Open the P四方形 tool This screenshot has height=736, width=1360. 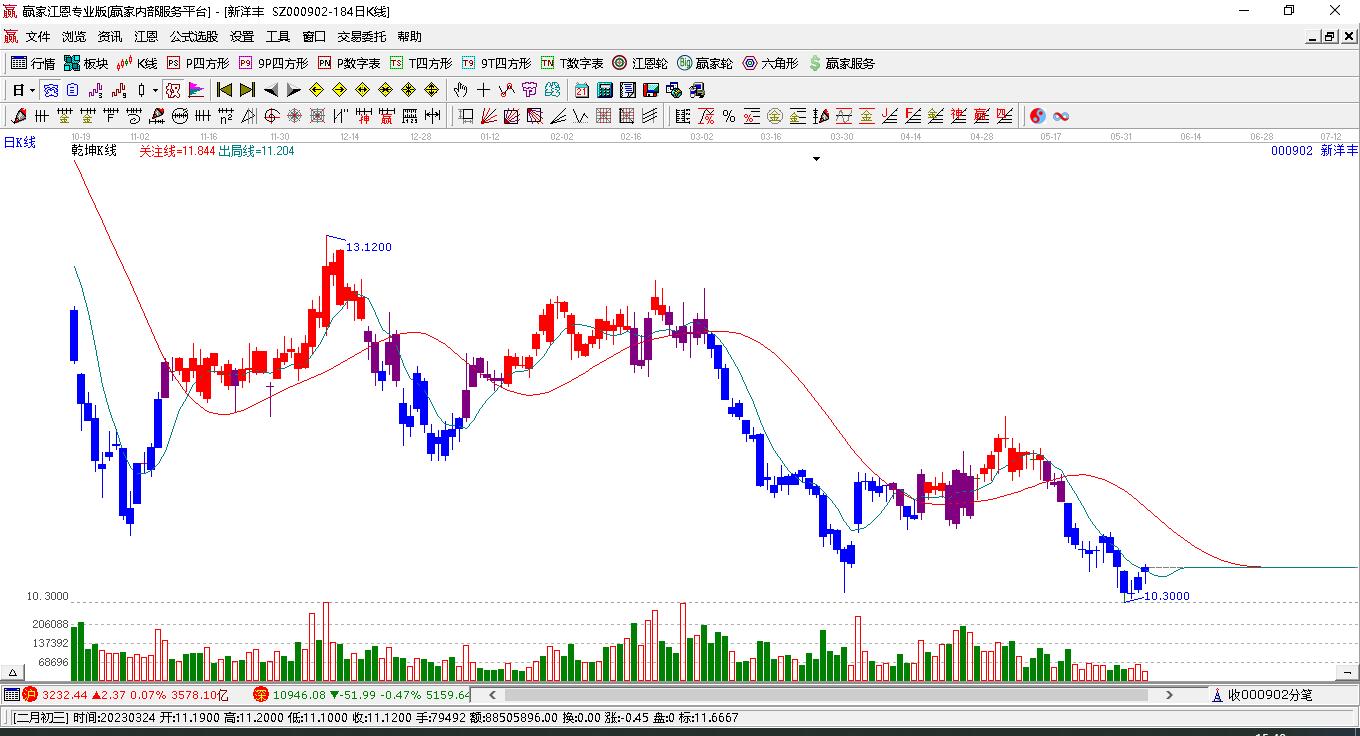point(198,63)
